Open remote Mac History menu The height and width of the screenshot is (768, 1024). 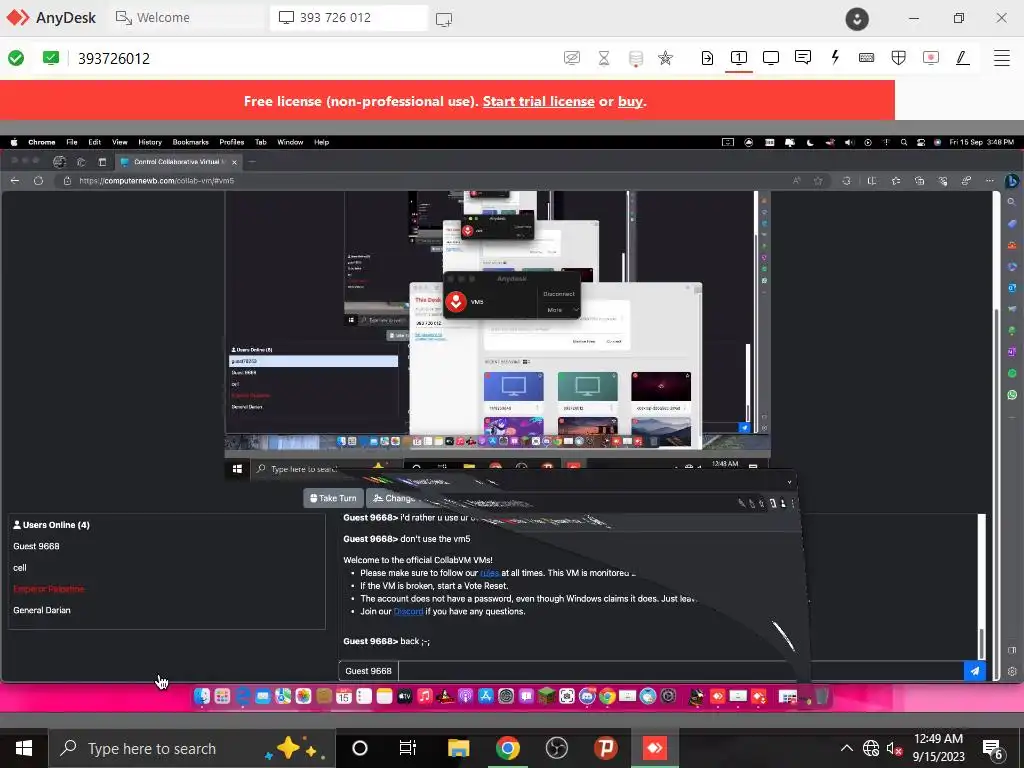pyautogui.click(x=150, y=142)
